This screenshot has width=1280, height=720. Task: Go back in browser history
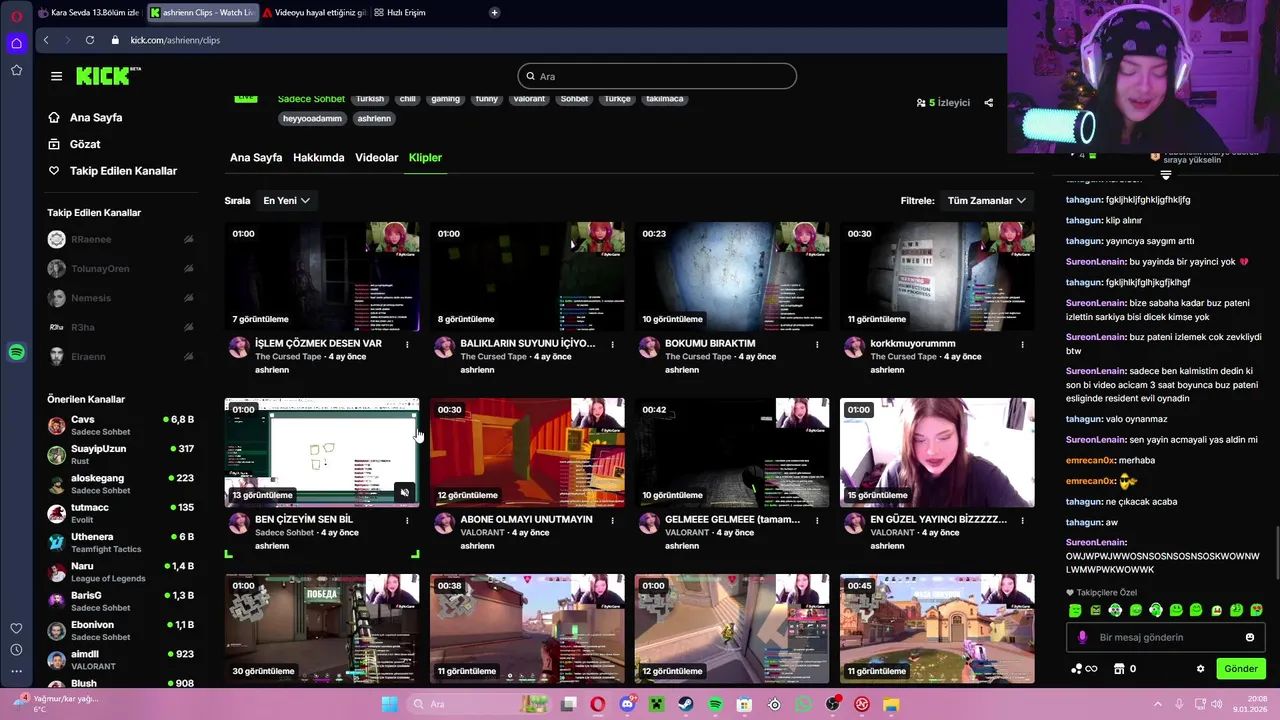[46, 40]
